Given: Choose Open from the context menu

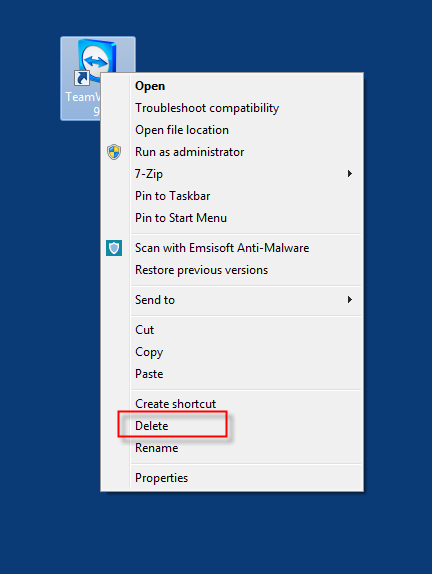Looking at the screenshot, I should [150, 86].
